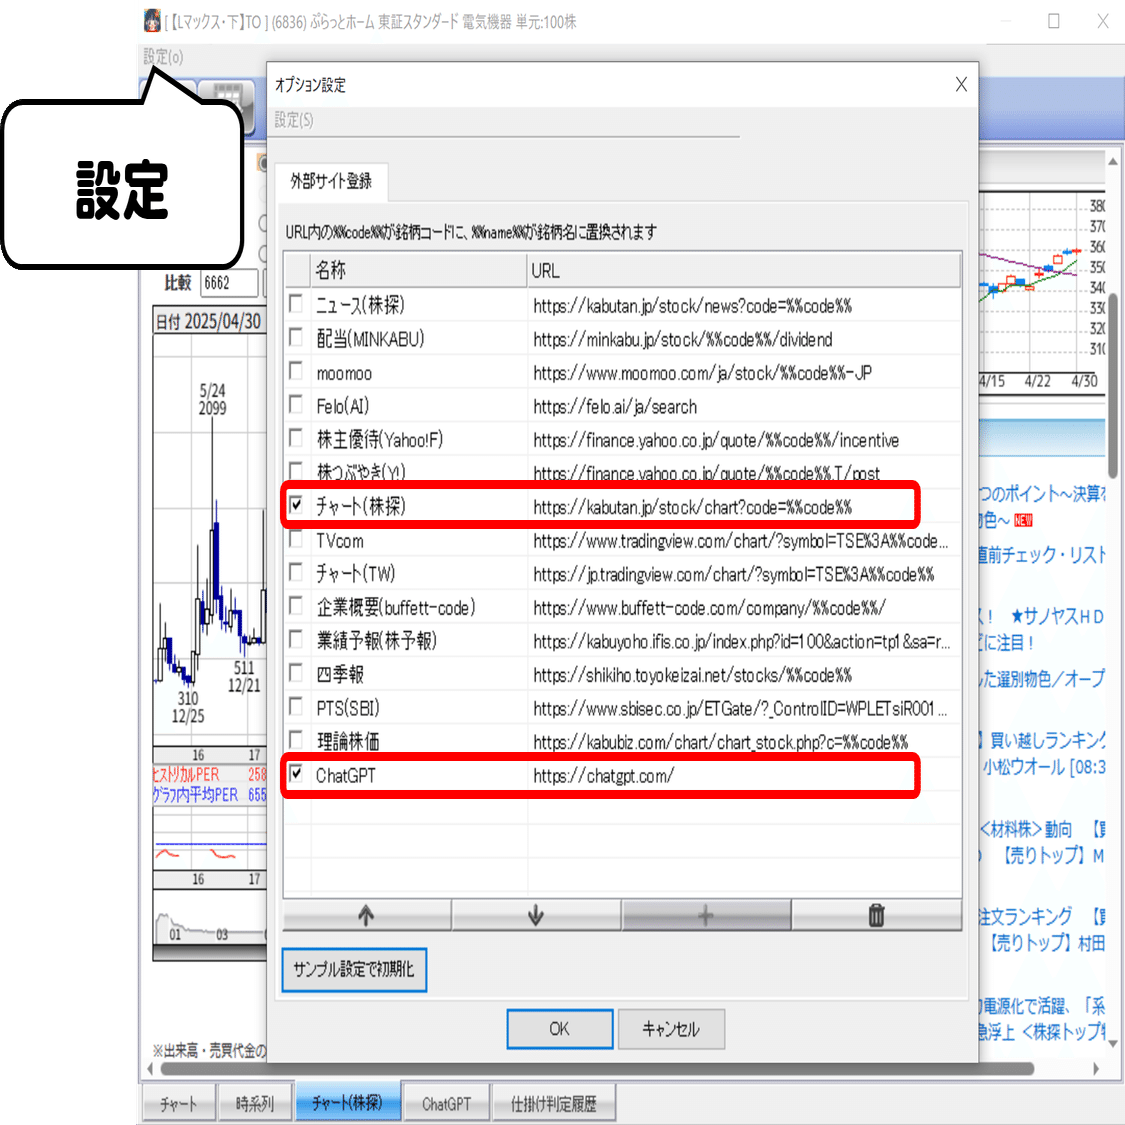The image size is (1125, 1125).
Task: Select the 外部サイト登録 tab
Action: (x=330, y=183)
